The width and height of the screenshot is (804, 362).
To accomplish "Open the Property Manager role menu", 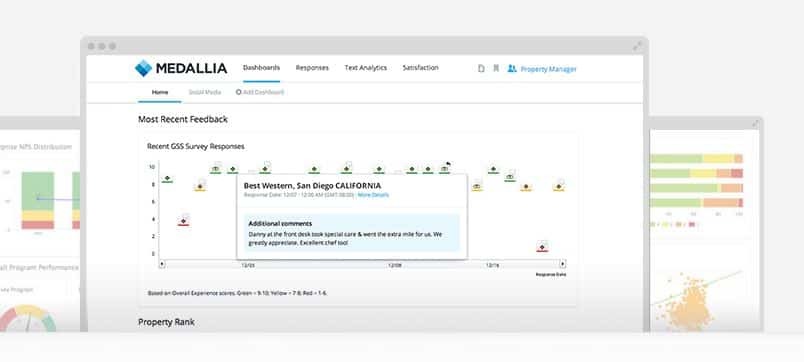I will tap(549, 69).
